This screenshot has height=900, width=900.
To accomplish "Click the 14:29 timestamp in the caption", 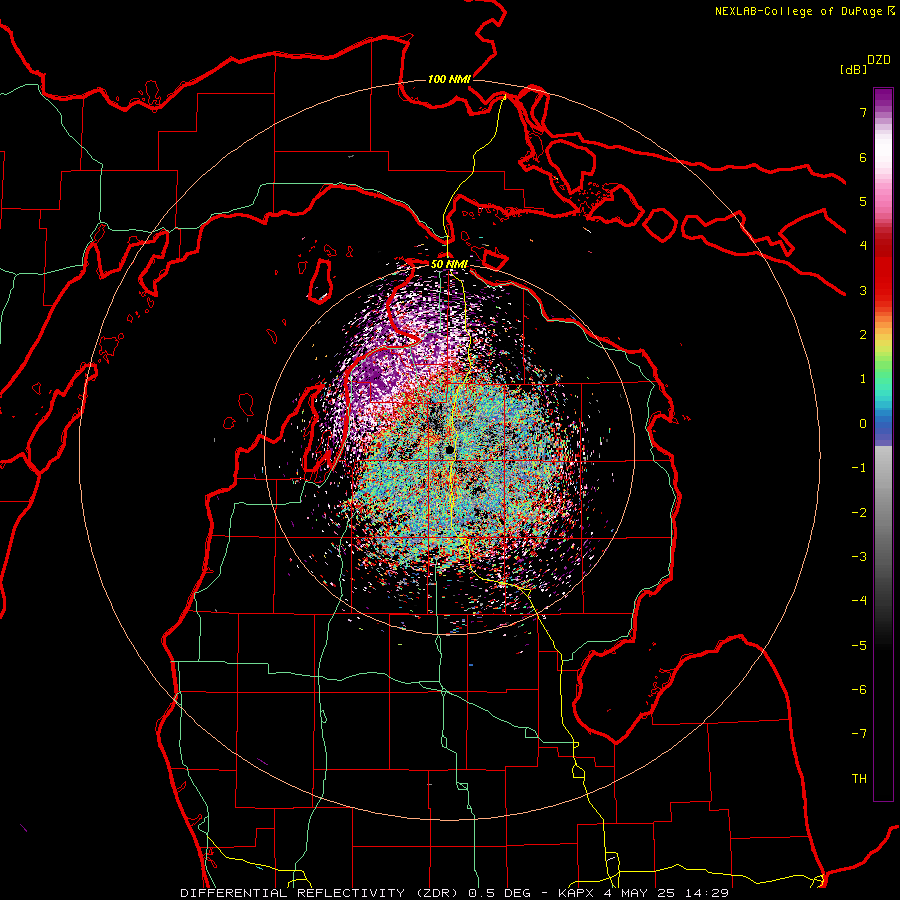I will pos(706,893).
